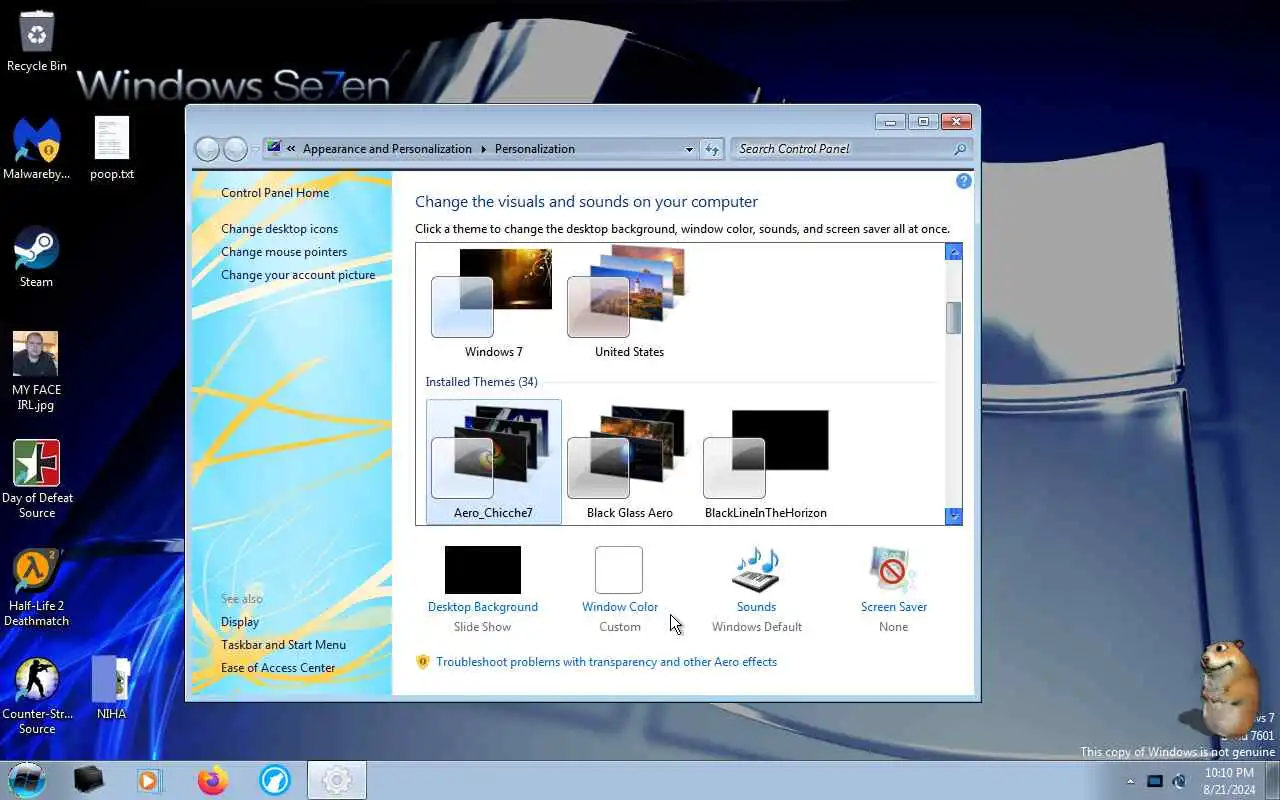1280x800 pixels.
Task: Open the Display link
Action: pos(240,622)
